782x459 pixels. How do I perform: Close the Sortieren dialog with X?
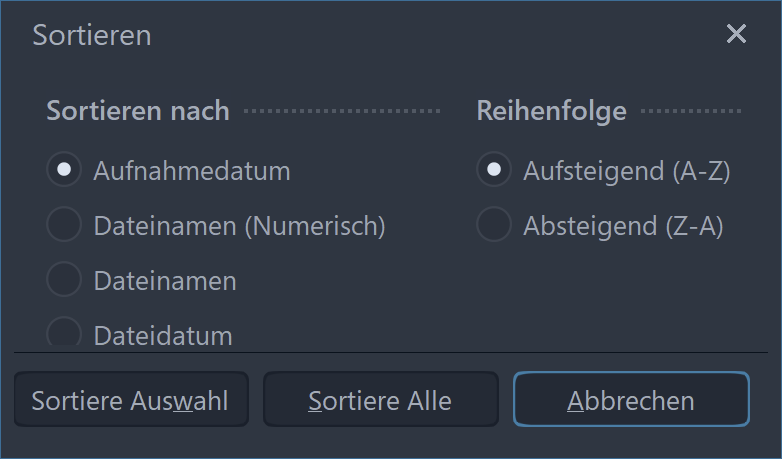point(736,35)
